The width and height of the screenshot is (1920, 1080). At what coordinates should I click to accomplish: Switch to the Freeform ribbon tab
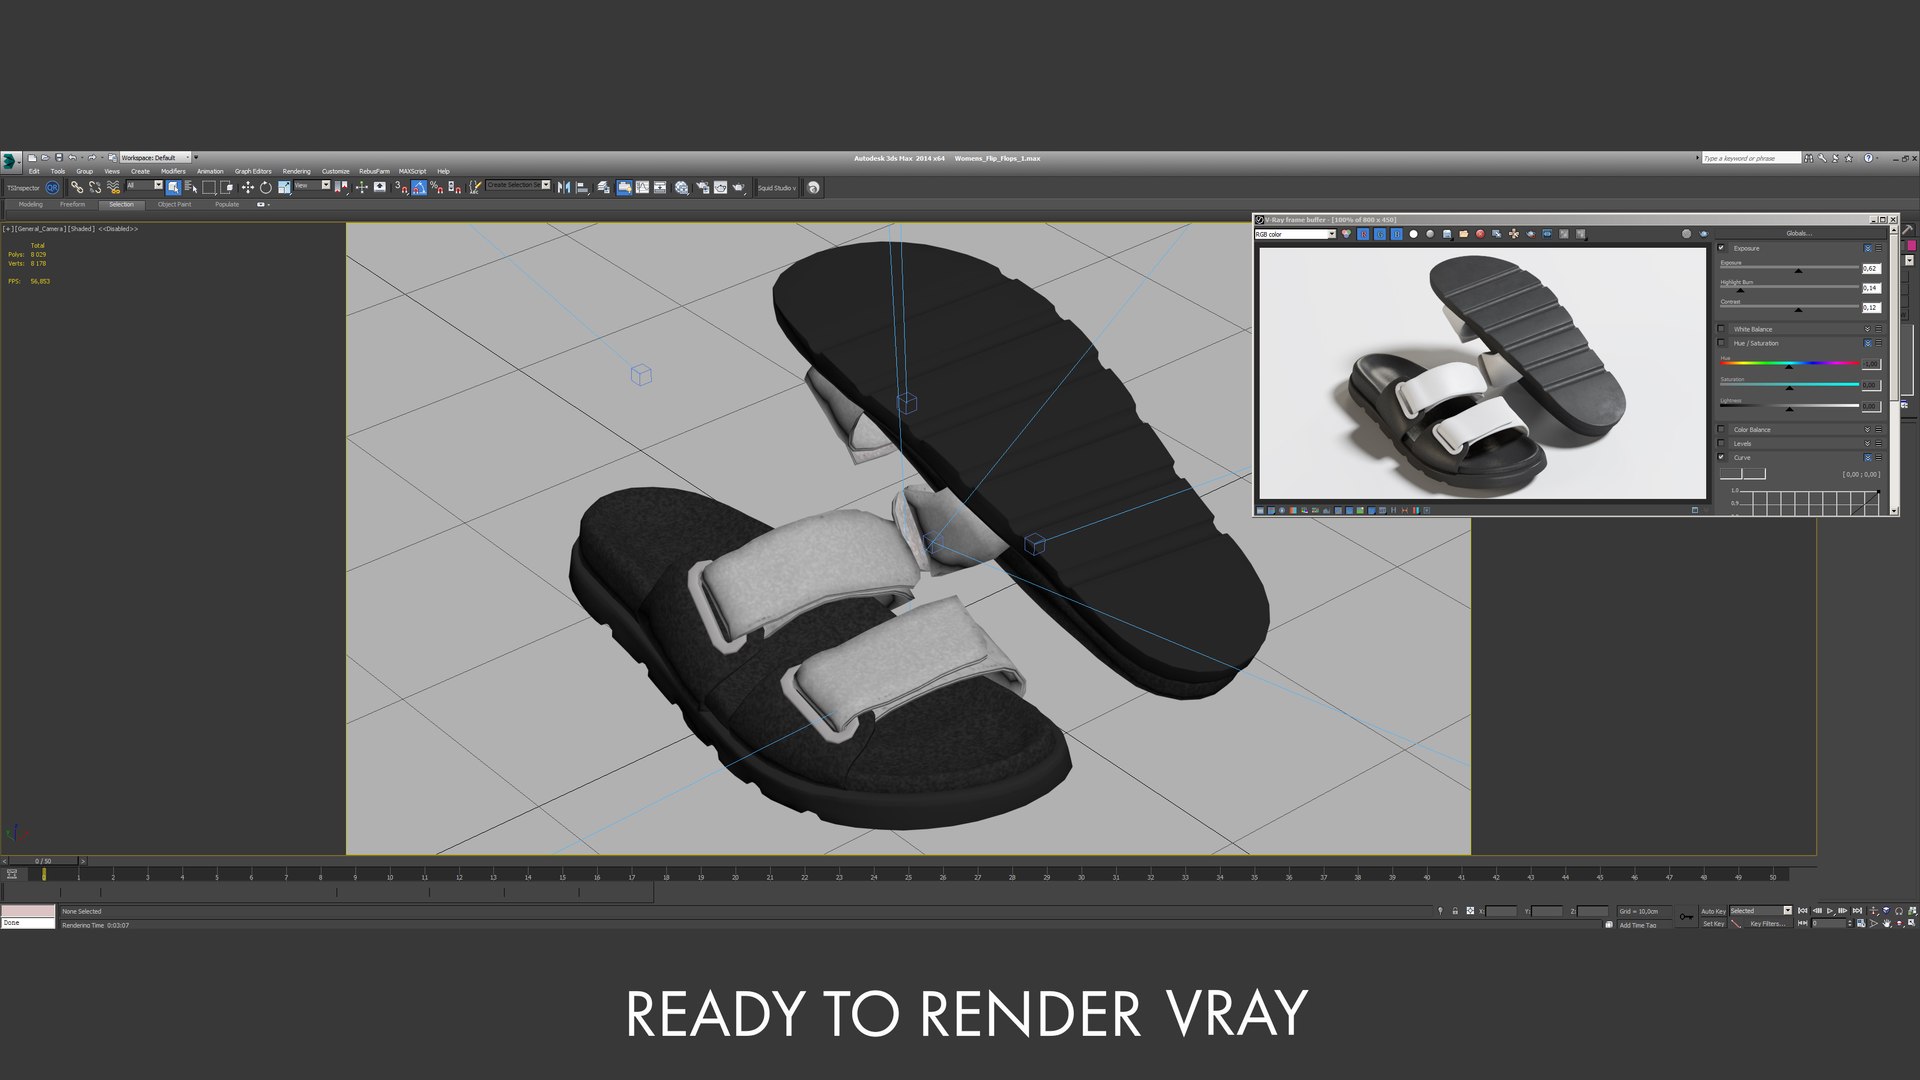pos(72,204)
